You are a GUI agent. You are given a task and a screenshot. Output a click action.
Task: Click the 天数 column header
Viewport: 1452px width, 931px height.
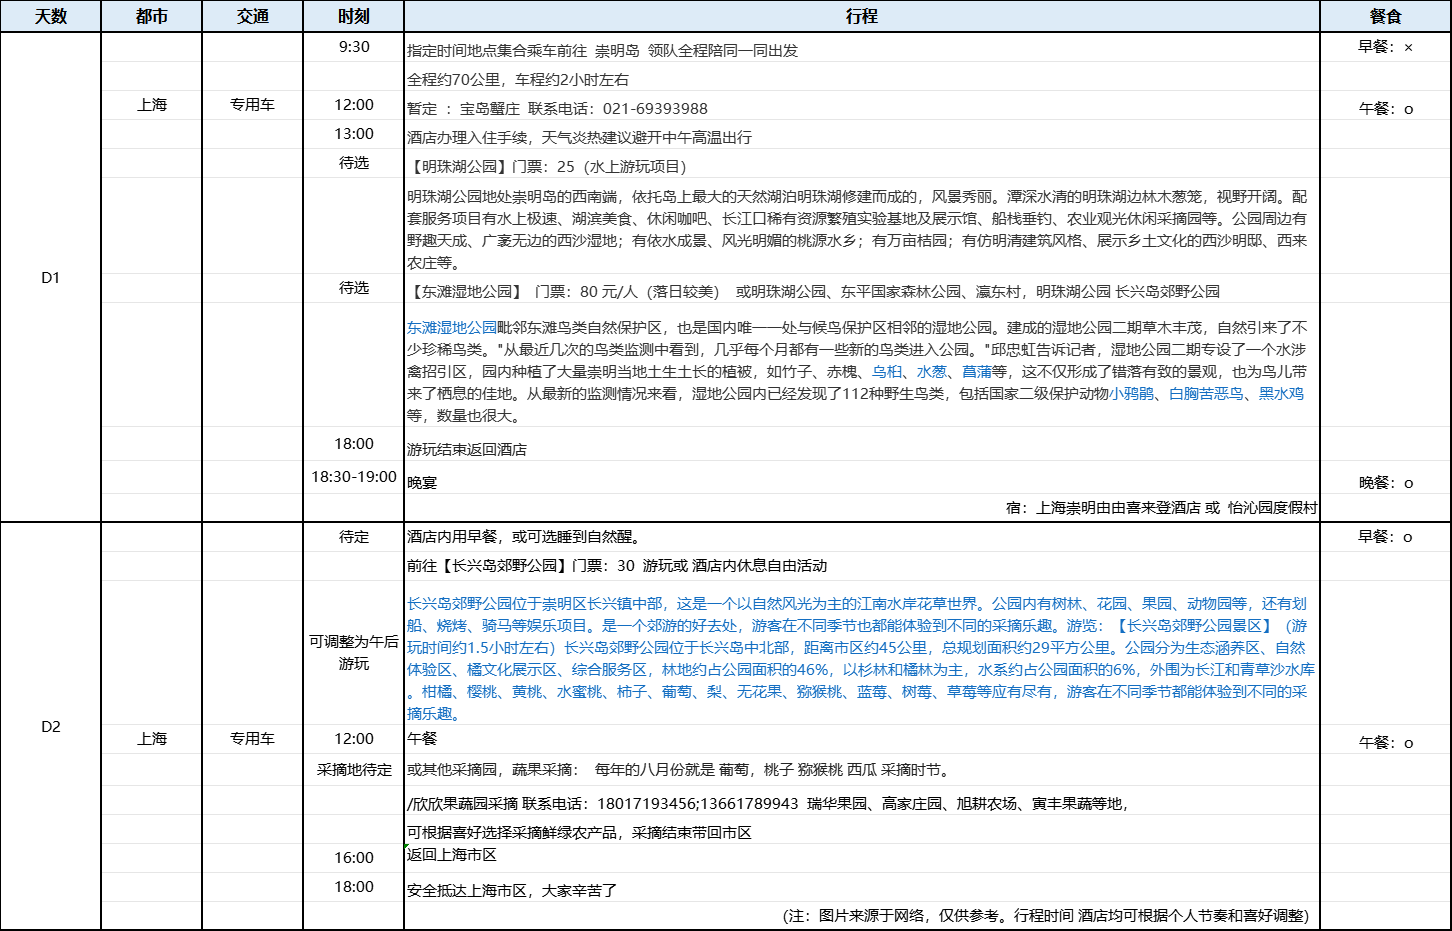pyautogui.click(x=50, y=17)
